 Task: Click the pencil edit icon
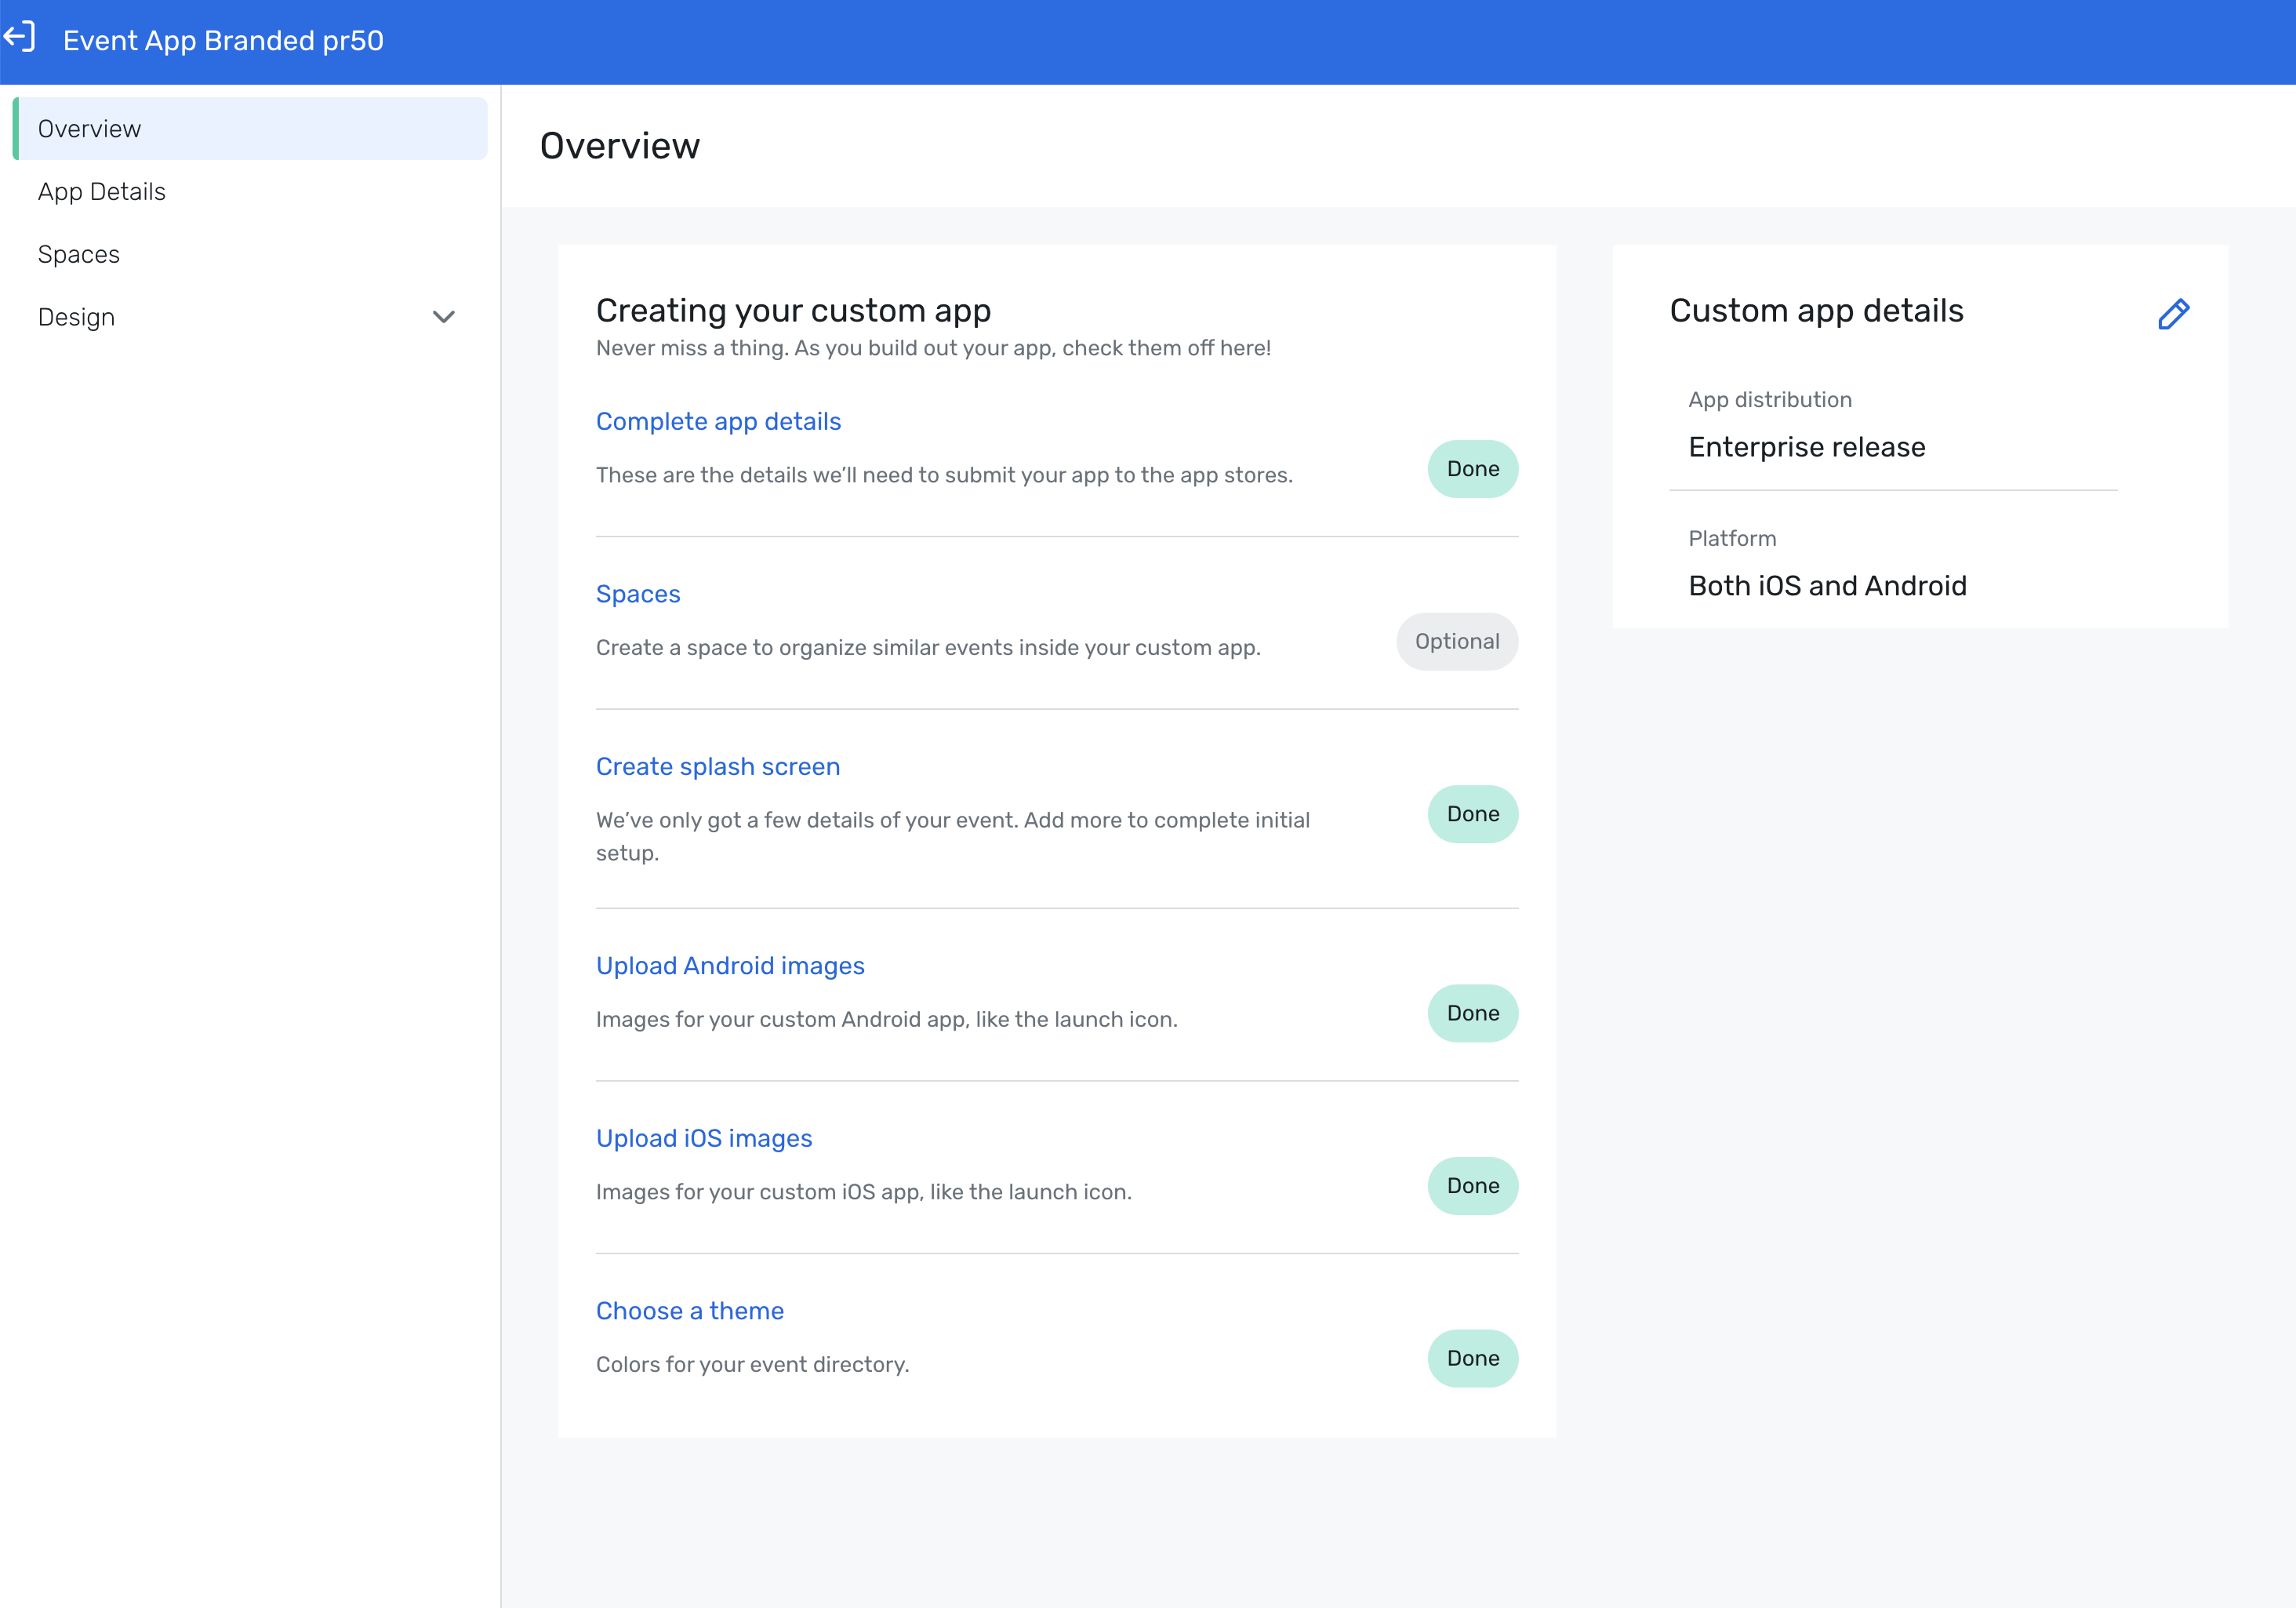(x=2173, y=314)
